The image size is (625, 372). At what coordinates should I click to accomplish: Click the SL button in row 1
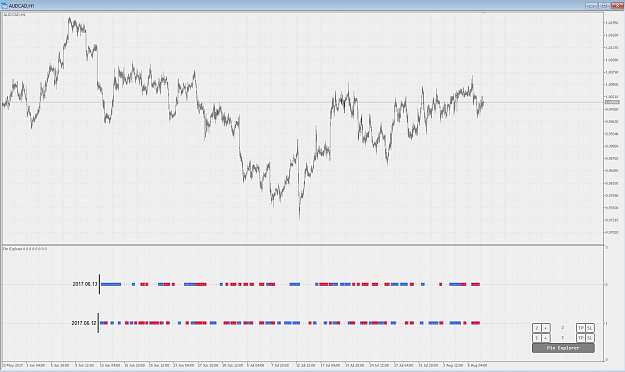(x=590, y=338)
